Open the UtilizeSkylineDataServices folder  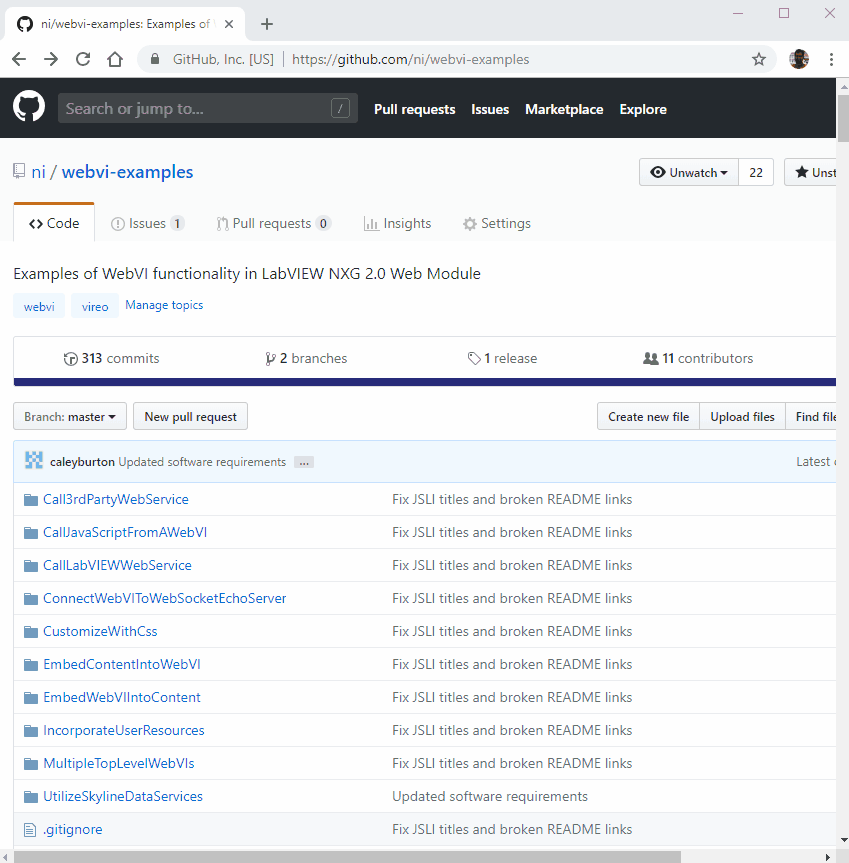(x=123, y=796)
